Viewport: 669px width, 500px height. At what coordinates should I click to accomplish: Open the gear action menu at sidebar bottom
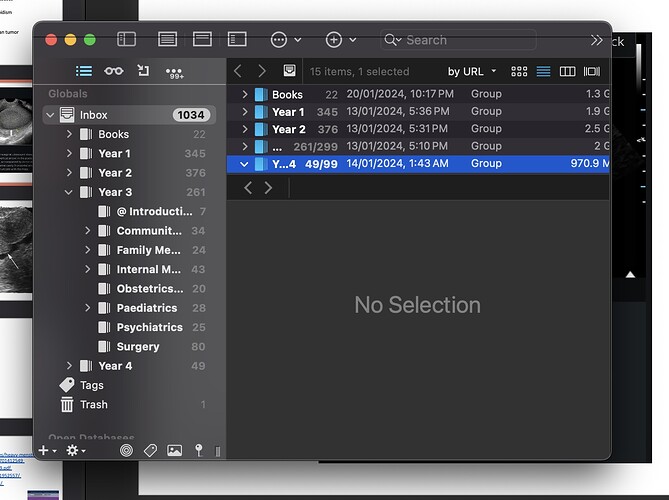point(73,451)
